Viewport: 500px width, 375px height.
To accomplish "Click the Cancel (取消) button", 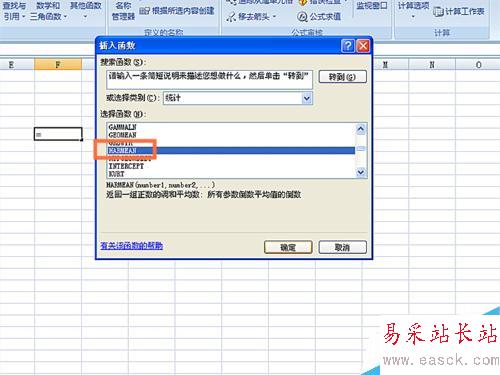I will coord(343,247).
